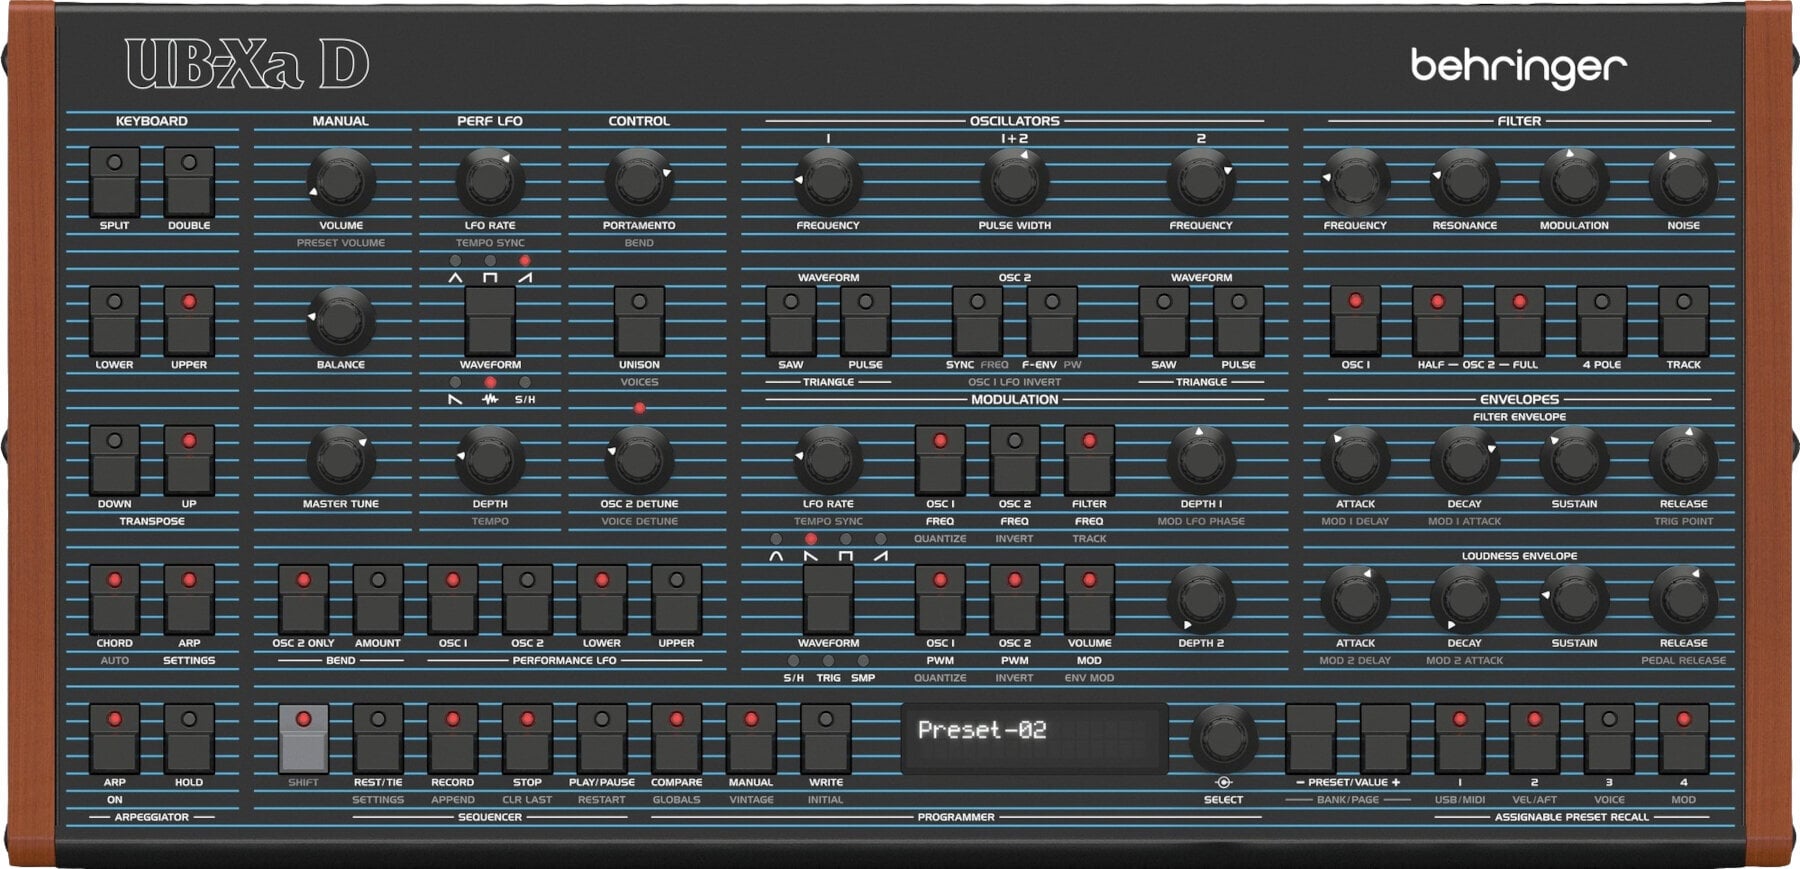Toggle oscillator 2 PULSE waveform button
This screenshot has height=869, width=1800.
click(1238, 321)
